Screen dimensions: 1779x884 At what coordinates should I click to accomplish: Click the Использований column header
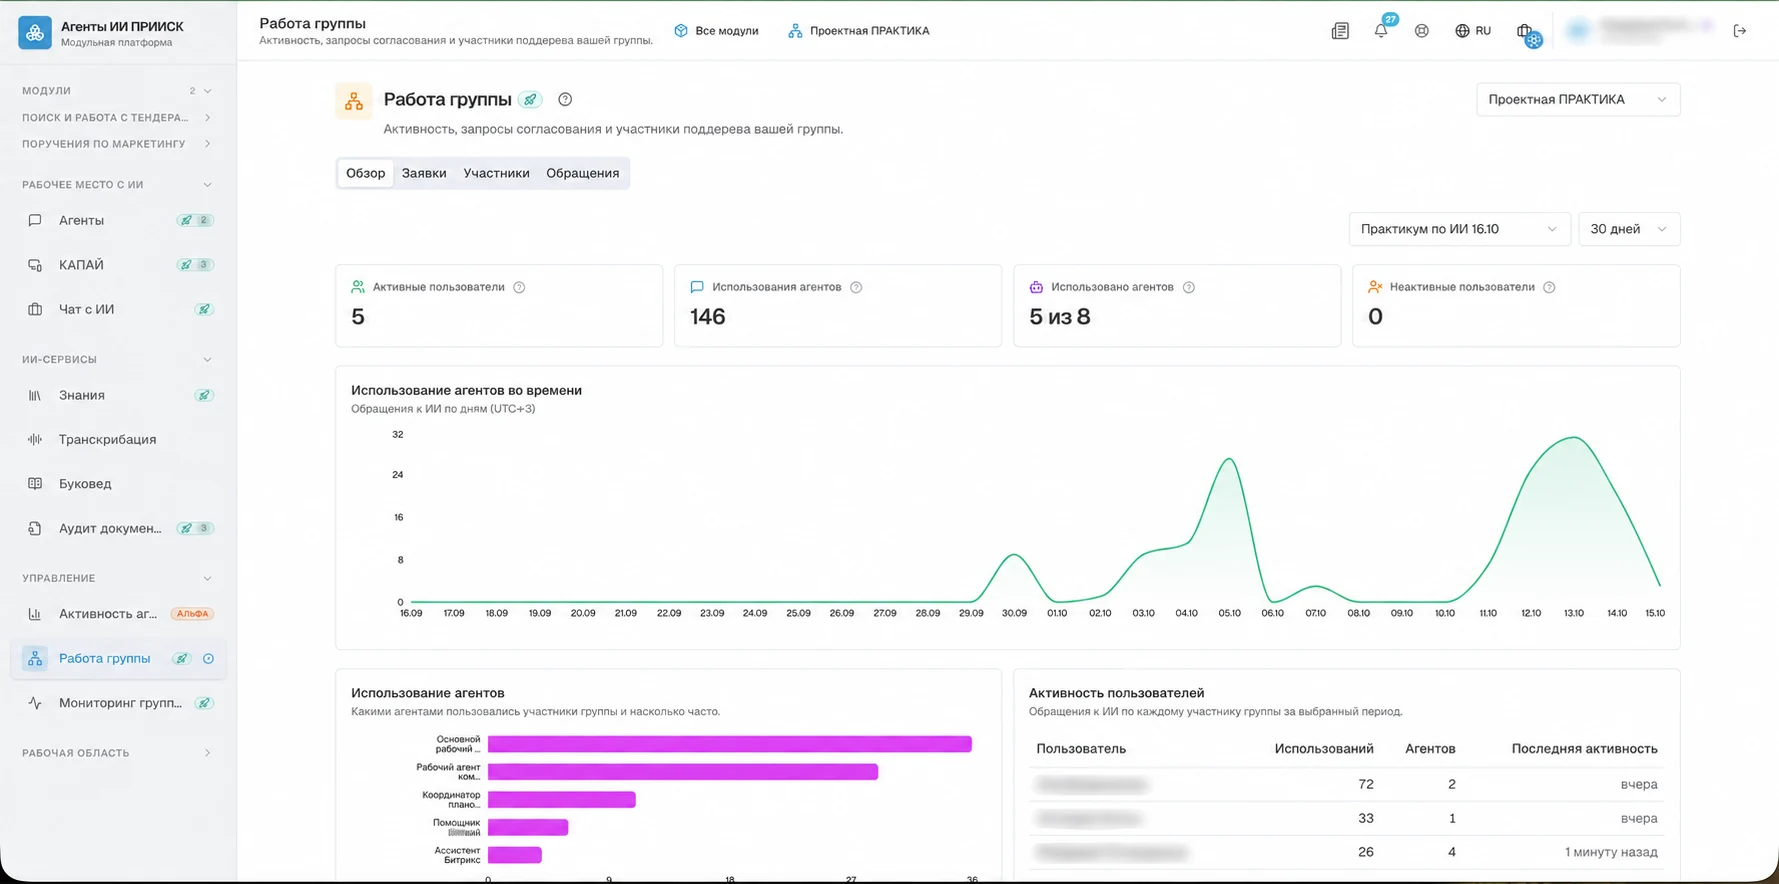pos(1324,749)
